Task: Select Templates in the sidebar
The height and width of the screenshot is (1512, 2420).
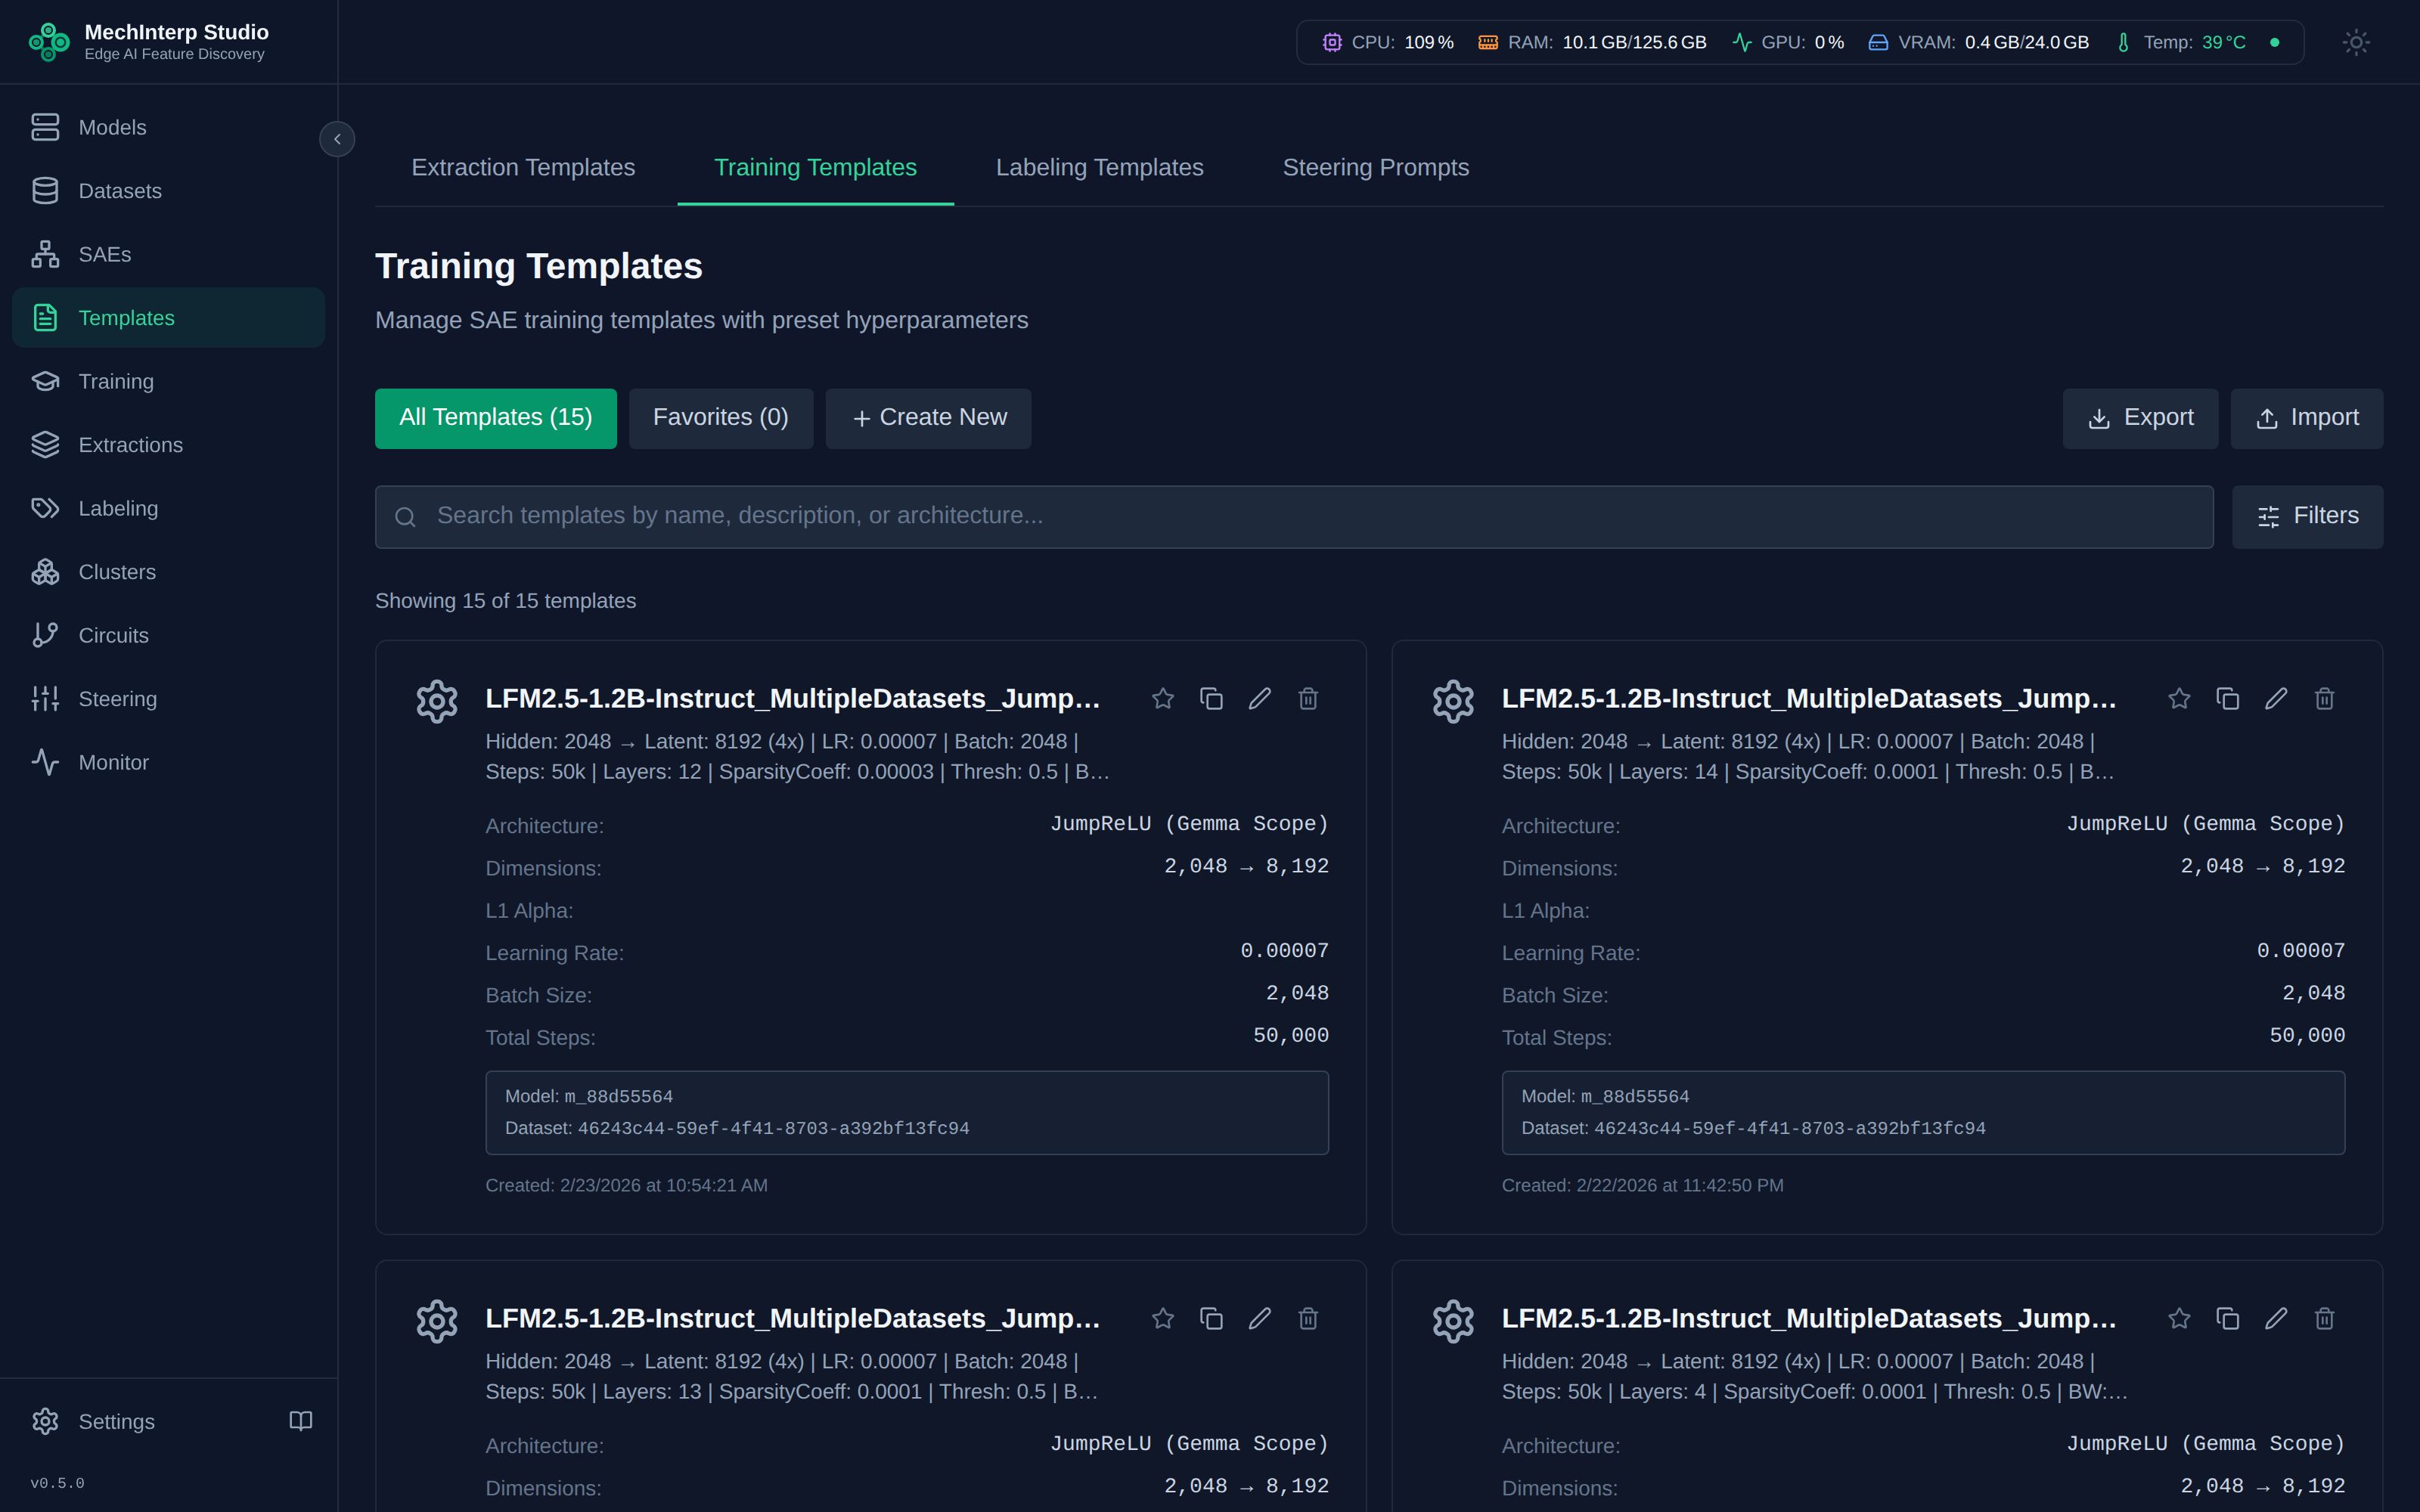Action: pos(168,318)
